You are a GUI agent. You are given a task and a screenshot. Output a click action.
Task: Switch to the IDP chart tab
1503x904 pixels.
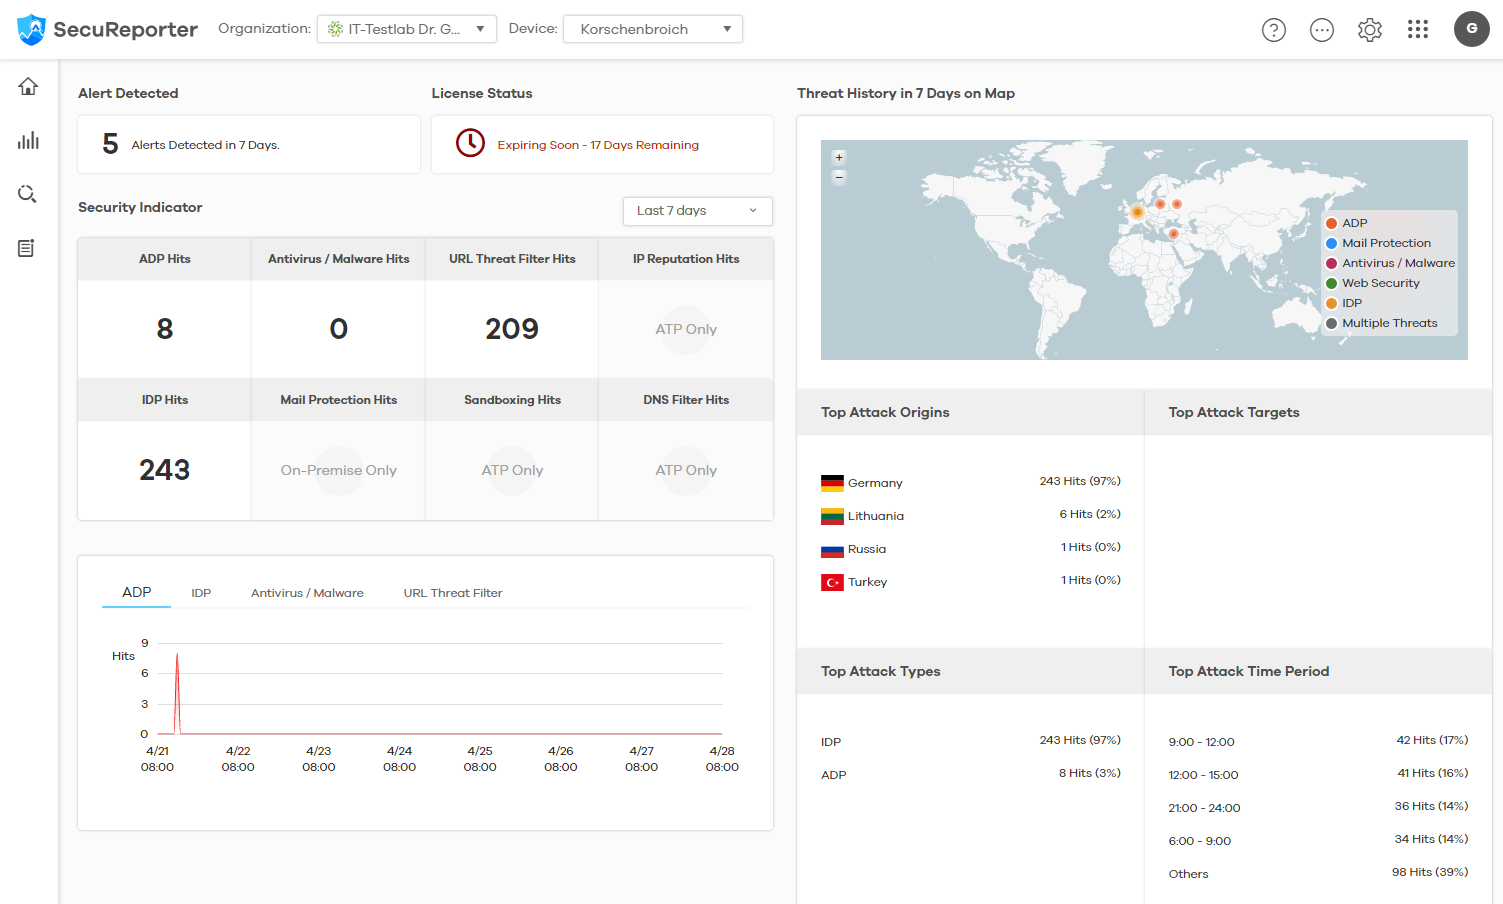tap(201, 593)
